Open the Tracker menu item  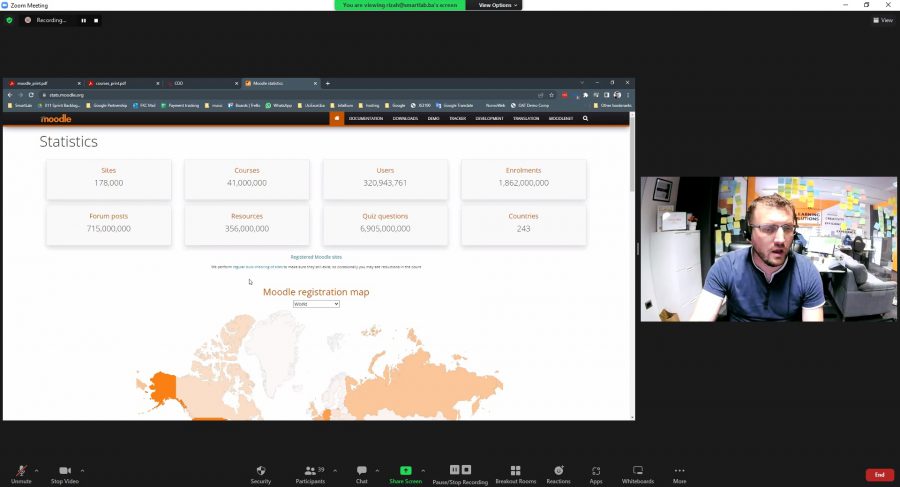click(457, 118)
